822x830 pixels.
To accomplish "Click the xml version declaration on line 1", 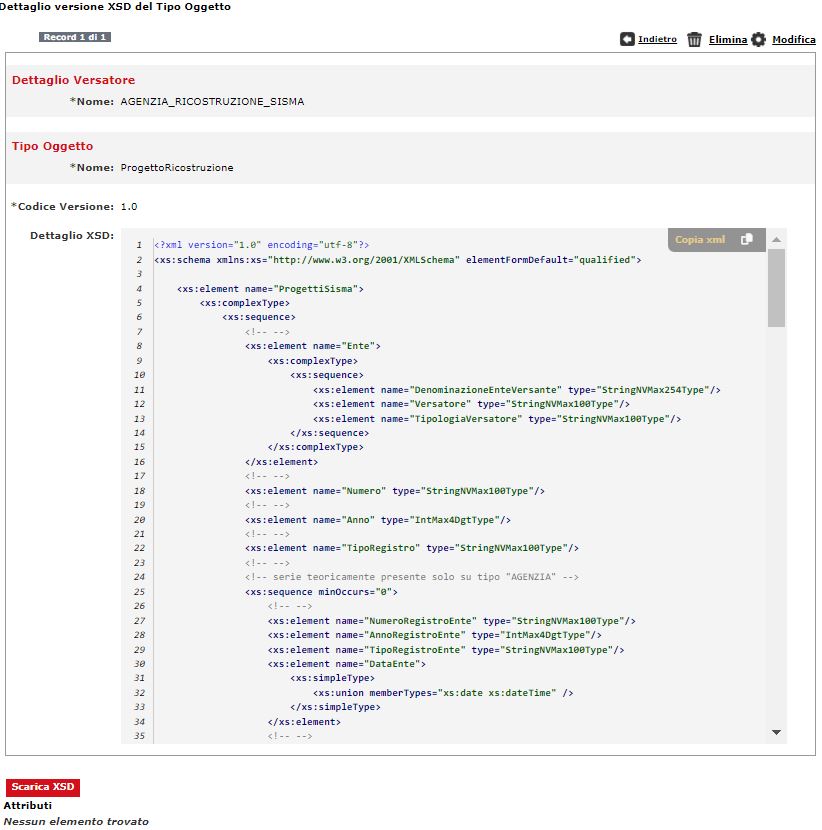I will coord(261,245).
